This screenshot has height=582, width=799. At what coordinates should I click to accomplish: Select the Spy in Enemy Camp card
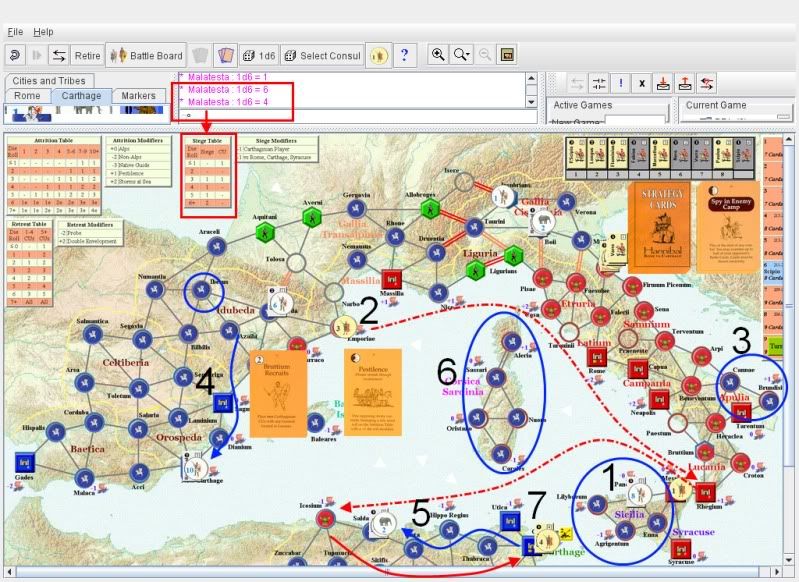coord(729,227)
